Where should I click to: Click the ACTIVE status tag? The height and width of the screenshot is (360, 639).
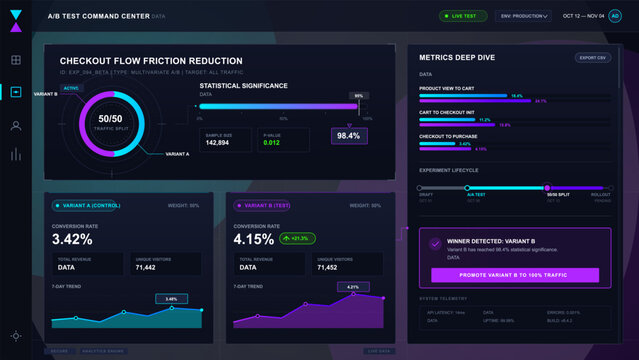[x=72, y=88]
